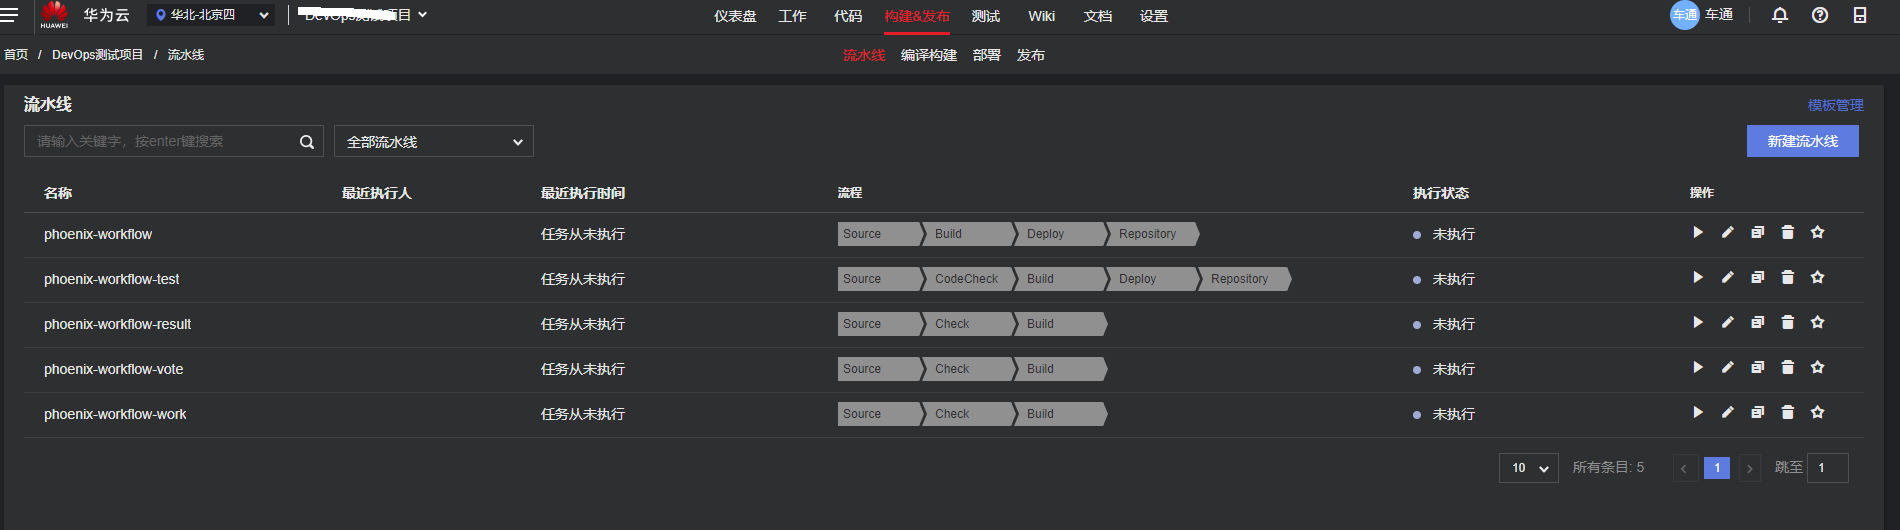This screenshot has width=1900, height=530.
Task: Open the phoenix-workflow-vote pipeline name
Action: tap(114, 369)
